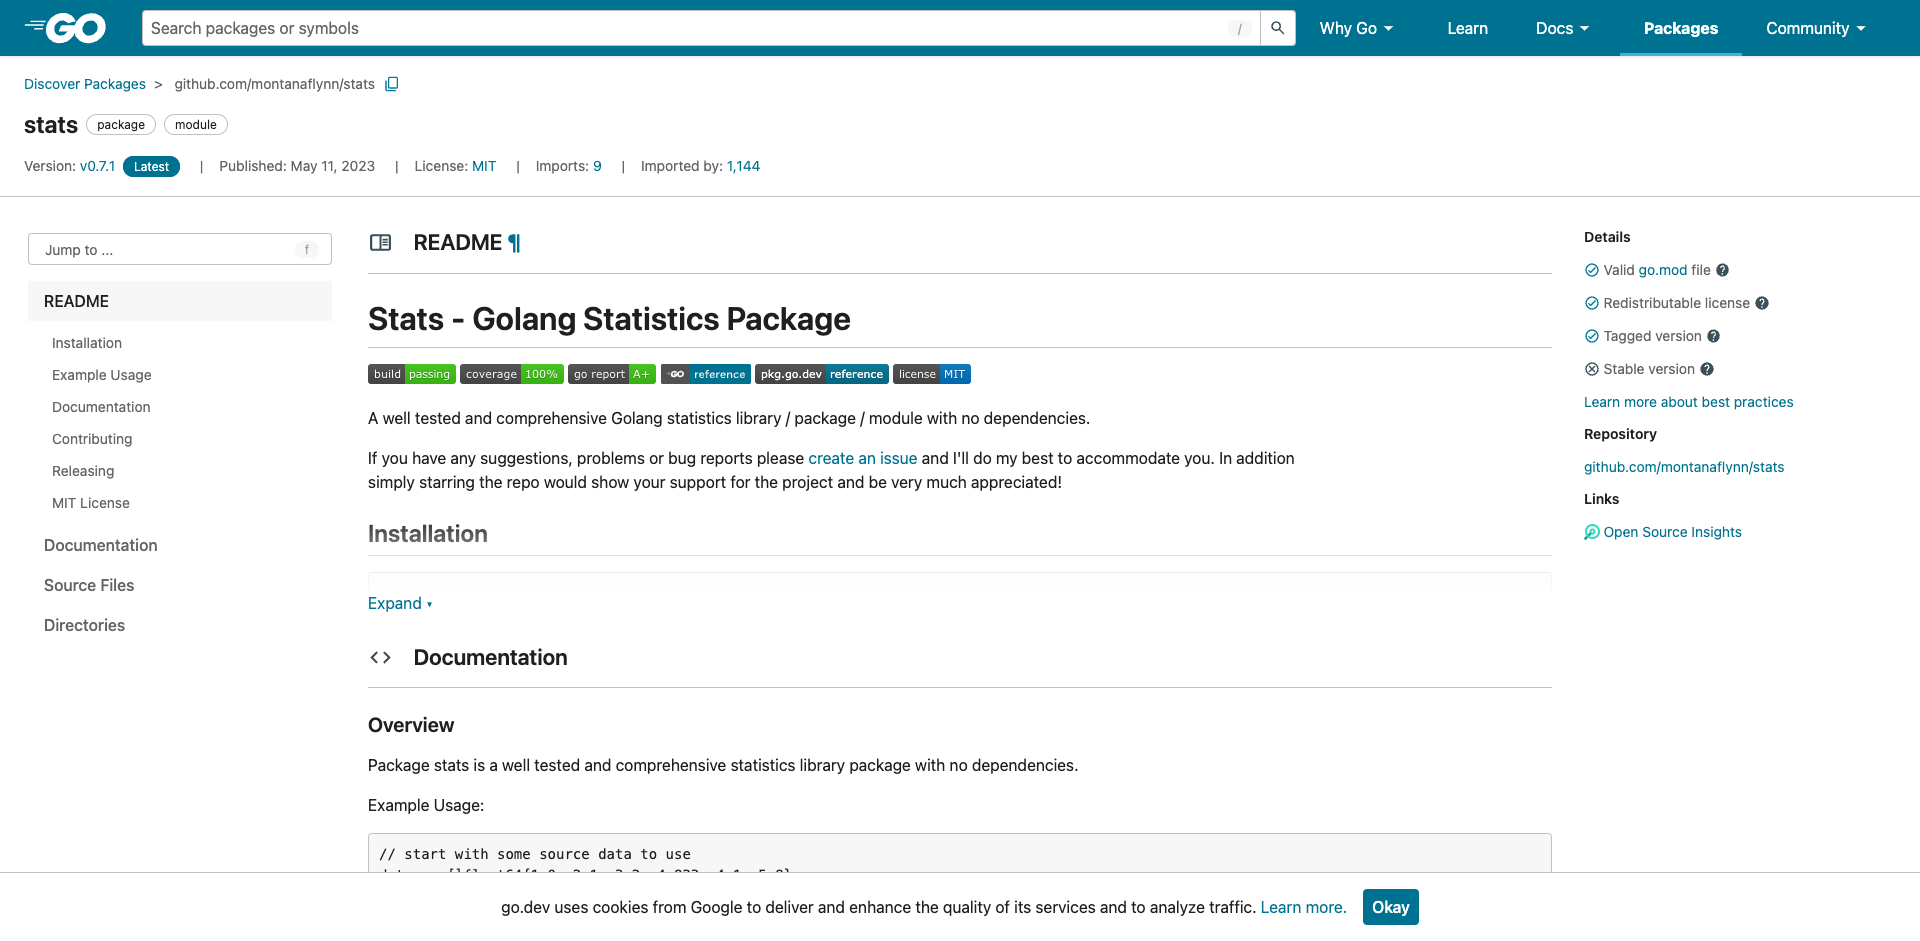Open help icon beside Tagged version
1920x941 pixels.
coord(1713,336)
